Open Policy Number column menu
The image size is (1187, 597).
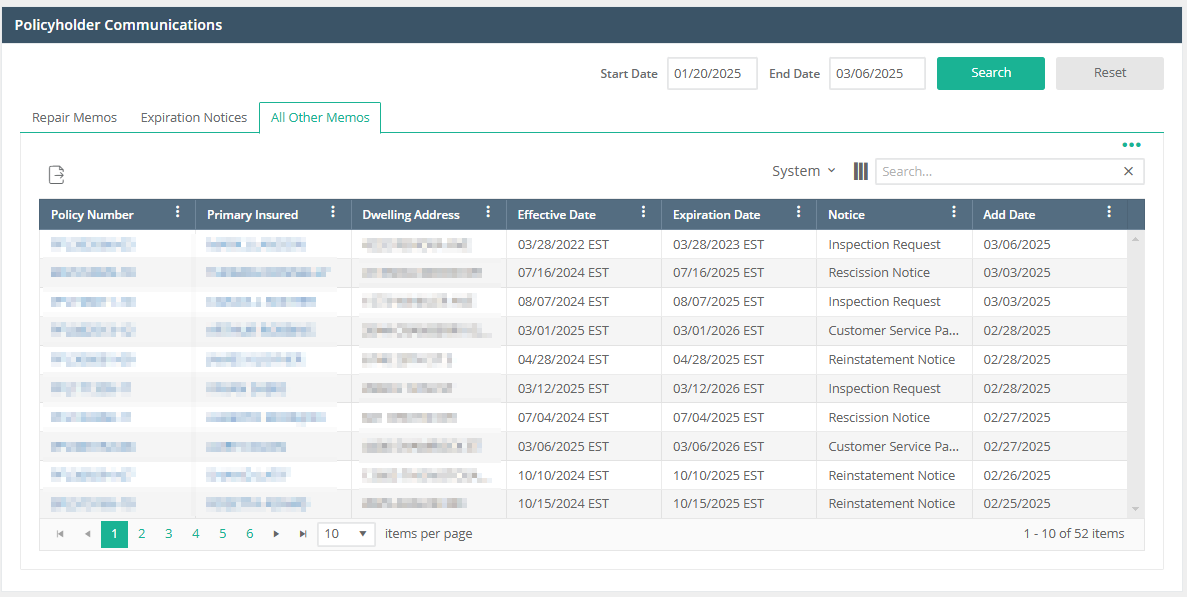[x=178, y=212]
